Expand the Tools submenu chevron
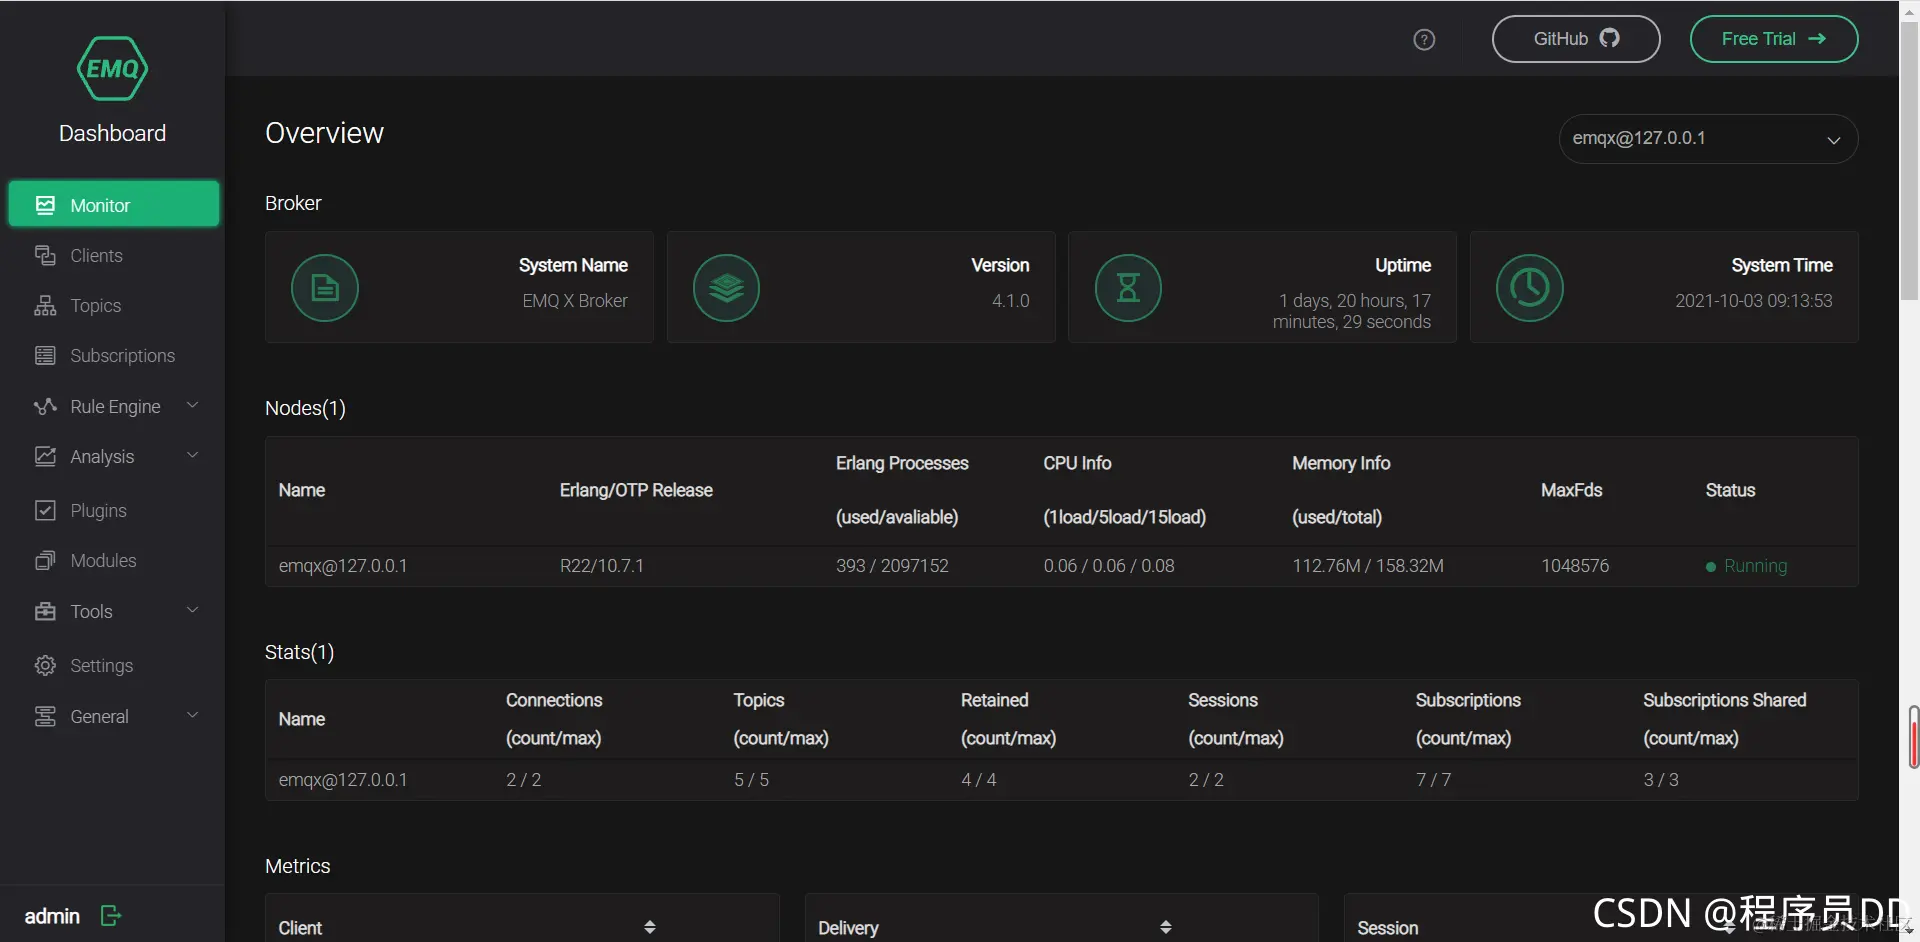Screen dimensions: 1920x942 point(193,610)
